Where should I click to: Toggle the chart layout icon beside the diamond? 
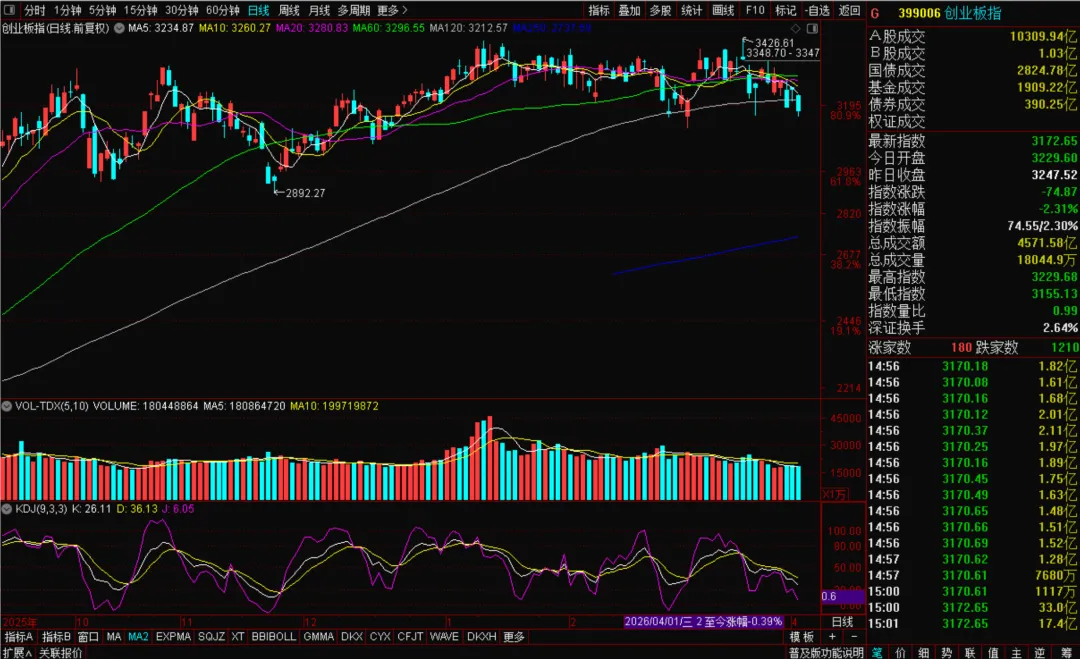point(813,28)
